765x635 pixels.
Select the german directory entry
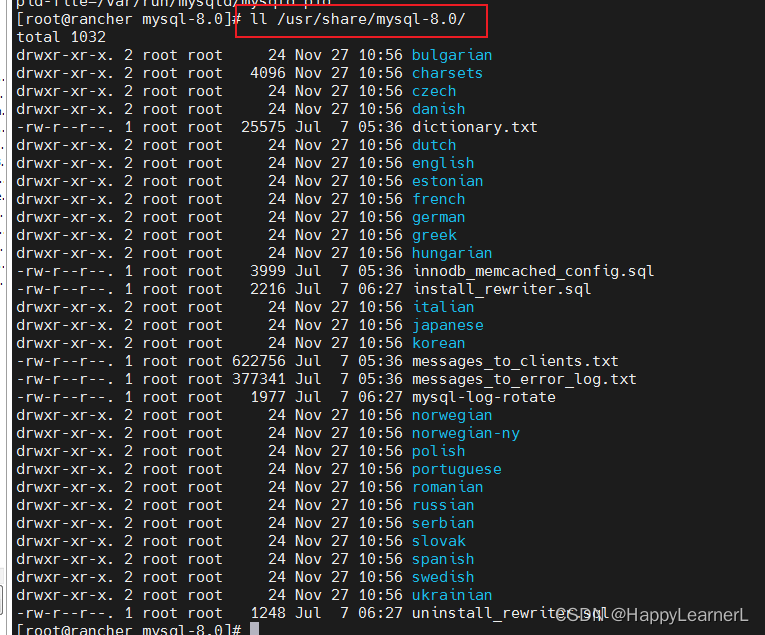pyautogui.click(x=439, y=218)
